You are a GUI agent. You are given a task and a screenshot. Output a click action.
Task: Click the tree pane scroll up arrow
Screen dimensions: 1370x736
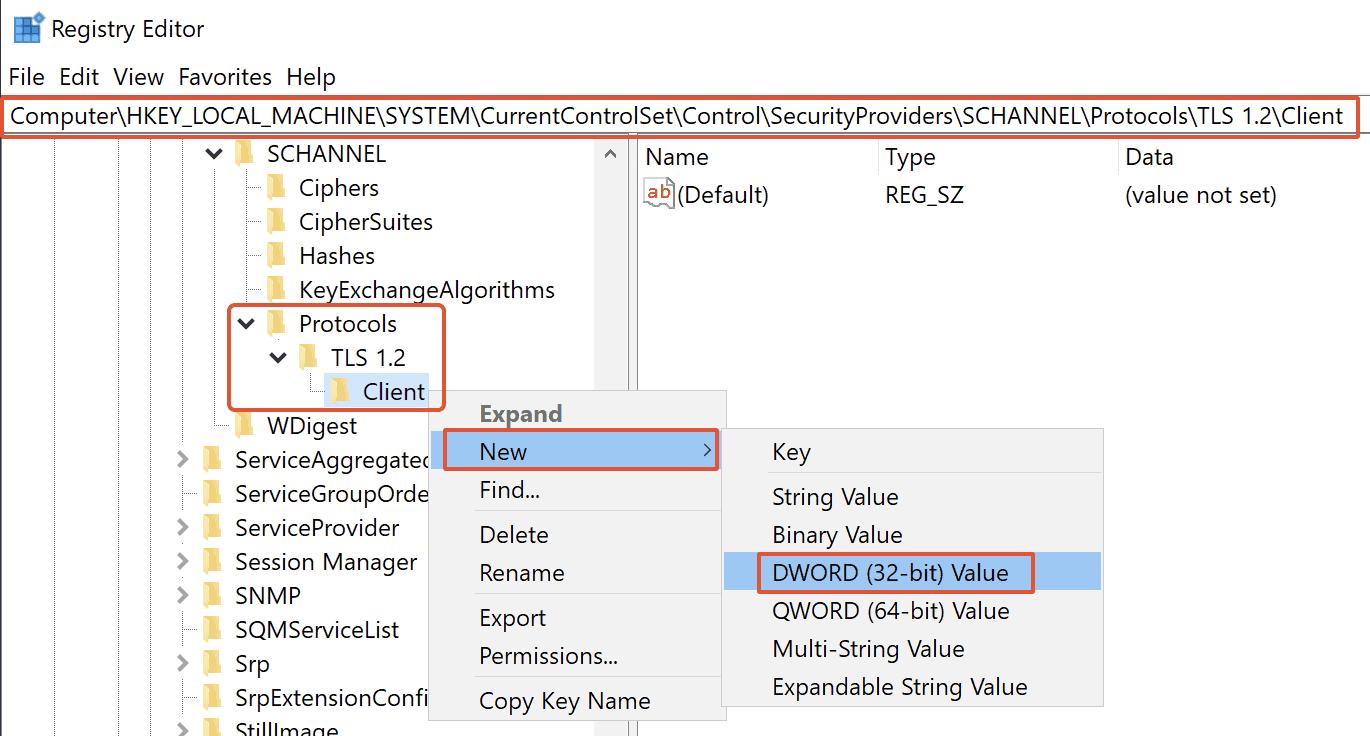[610, 154]
